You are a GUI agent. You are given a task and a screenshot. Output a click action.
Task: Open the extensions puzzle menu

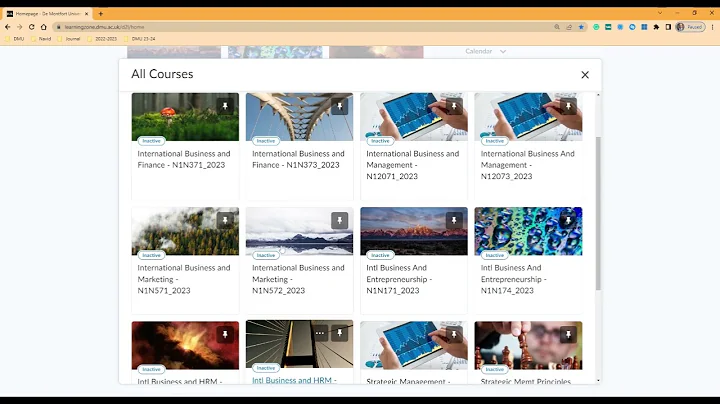tap(656, 27)
